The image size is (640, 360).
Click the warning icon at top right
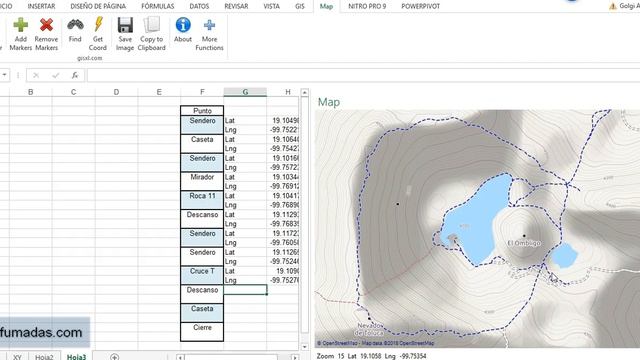click(x=613, y=6)
